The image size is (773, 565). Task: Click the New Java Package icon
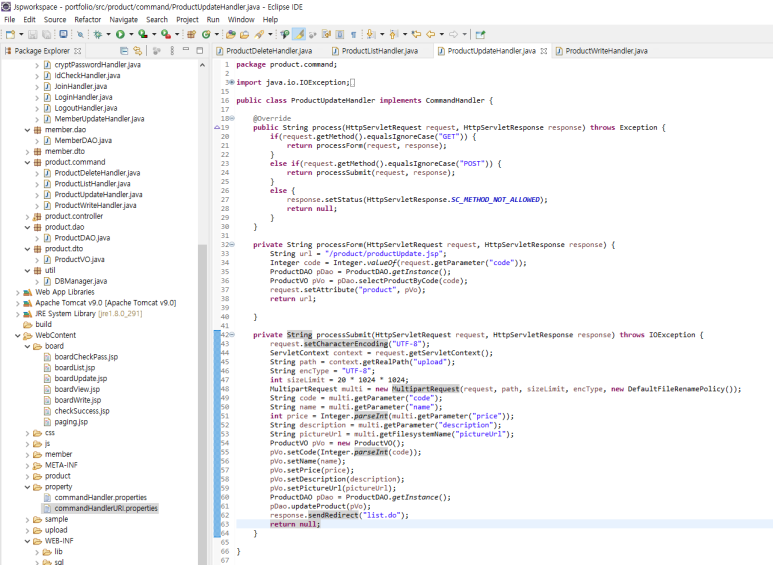[x=191, y=35]
